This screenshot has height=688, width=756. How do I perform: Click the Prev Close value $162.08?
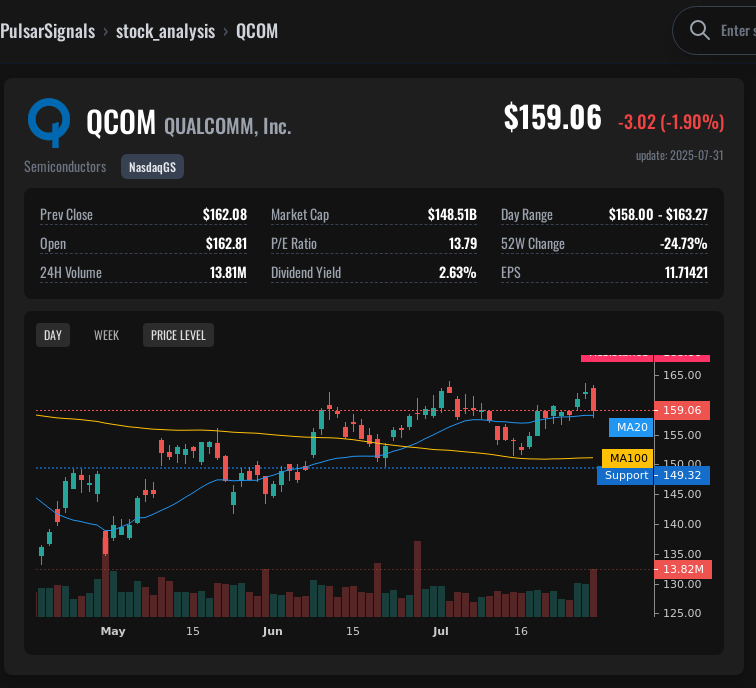[x=225, y=215]
